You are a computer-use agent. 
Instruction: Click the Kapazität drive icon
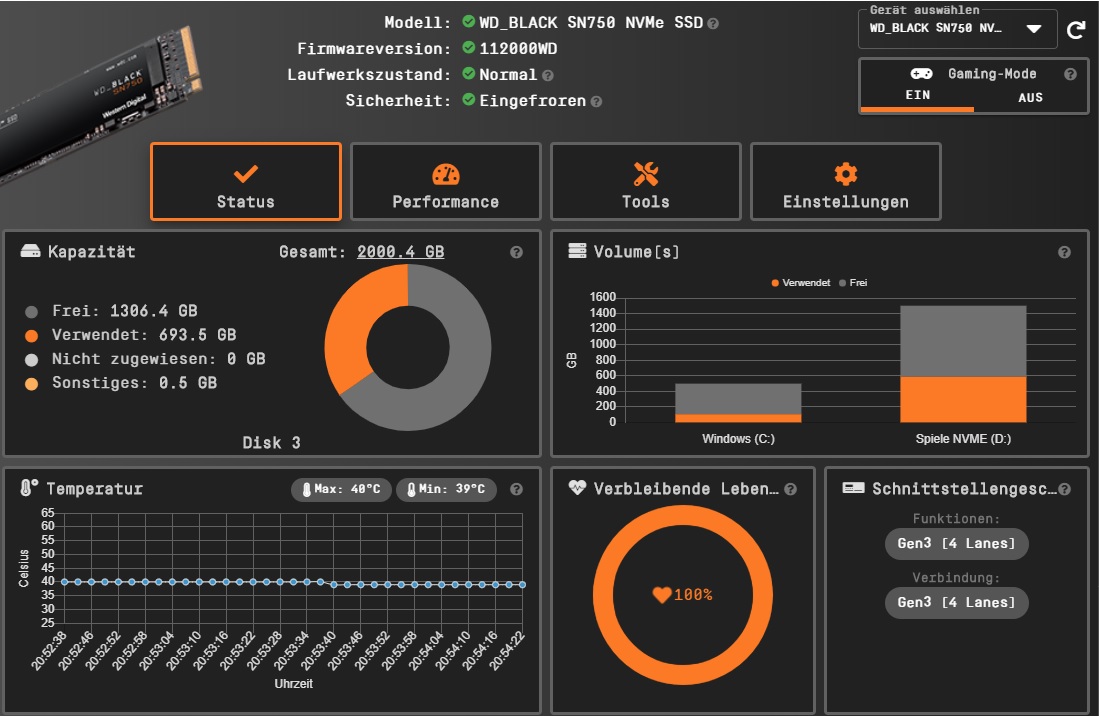coord(30,252)
